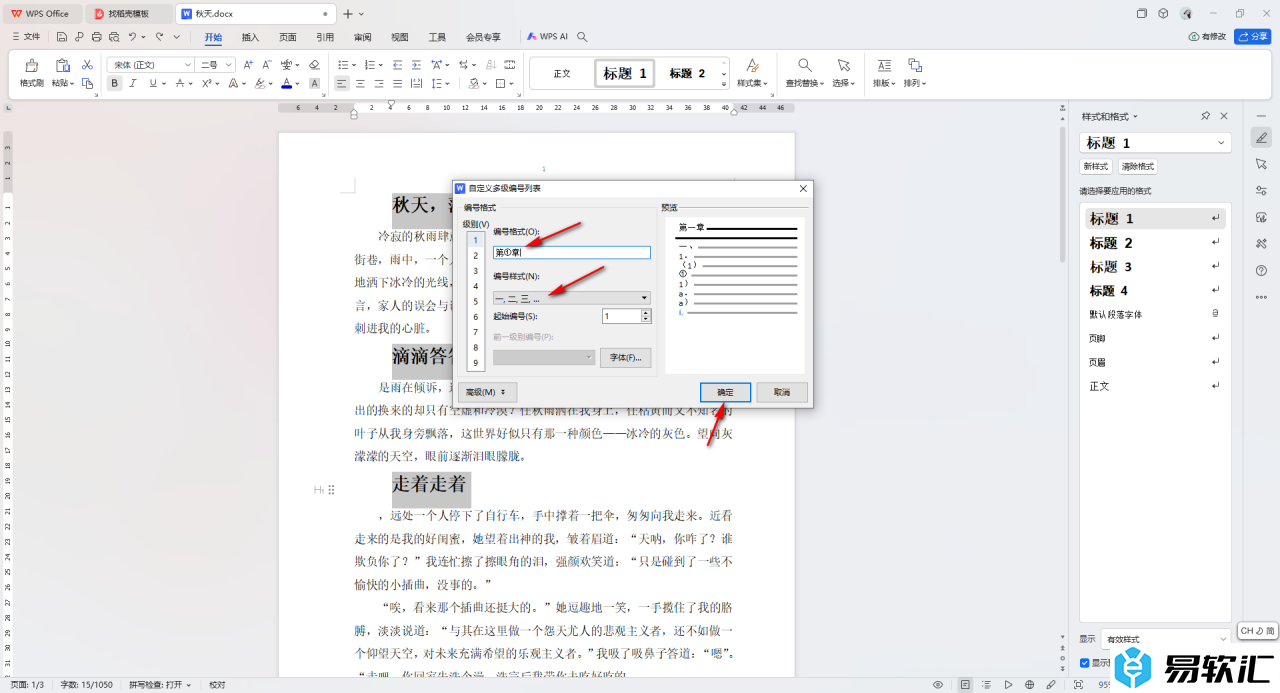Open the Page (页面) ribbon tab
This screenshot has height=693, width=1280.
[x=288, y=37]
